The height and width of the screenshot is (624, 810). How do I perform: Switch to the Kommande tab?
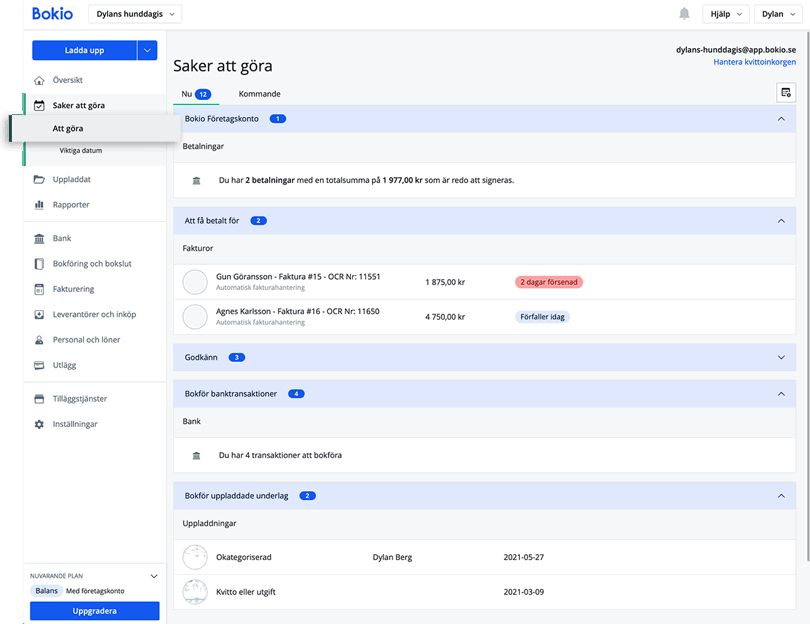tap(259, 94)
